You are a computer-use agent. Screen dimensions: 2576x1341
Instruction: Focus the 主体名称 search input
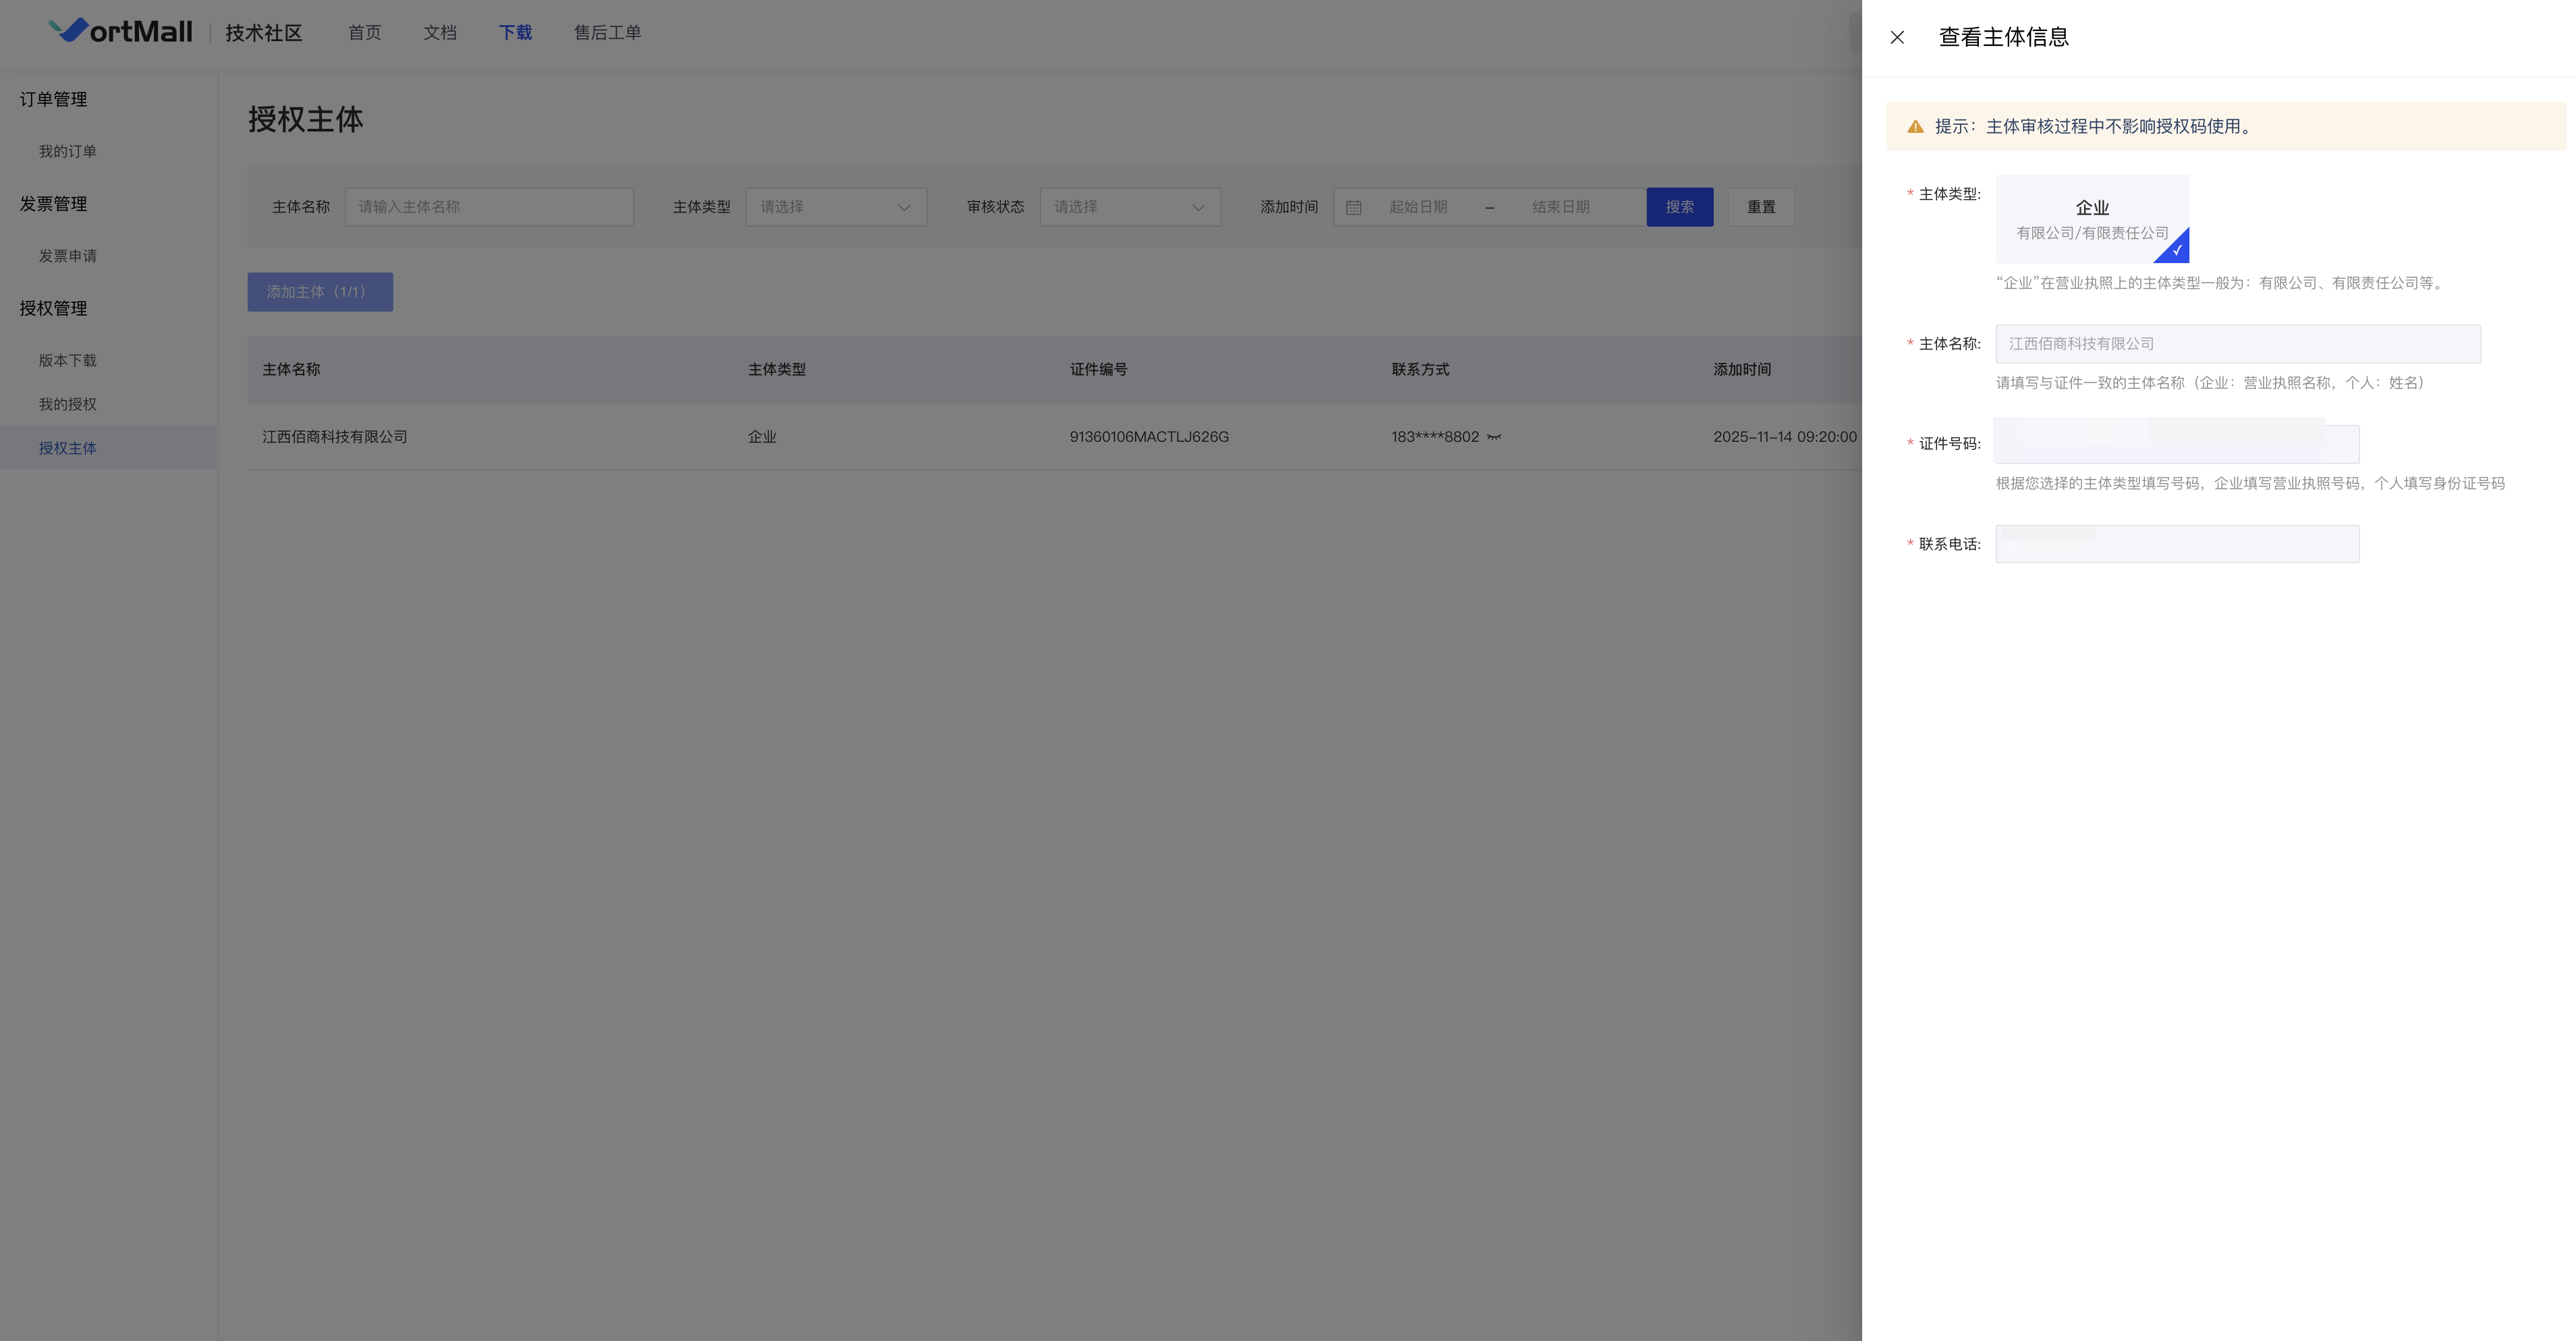(x=489, y=207)
